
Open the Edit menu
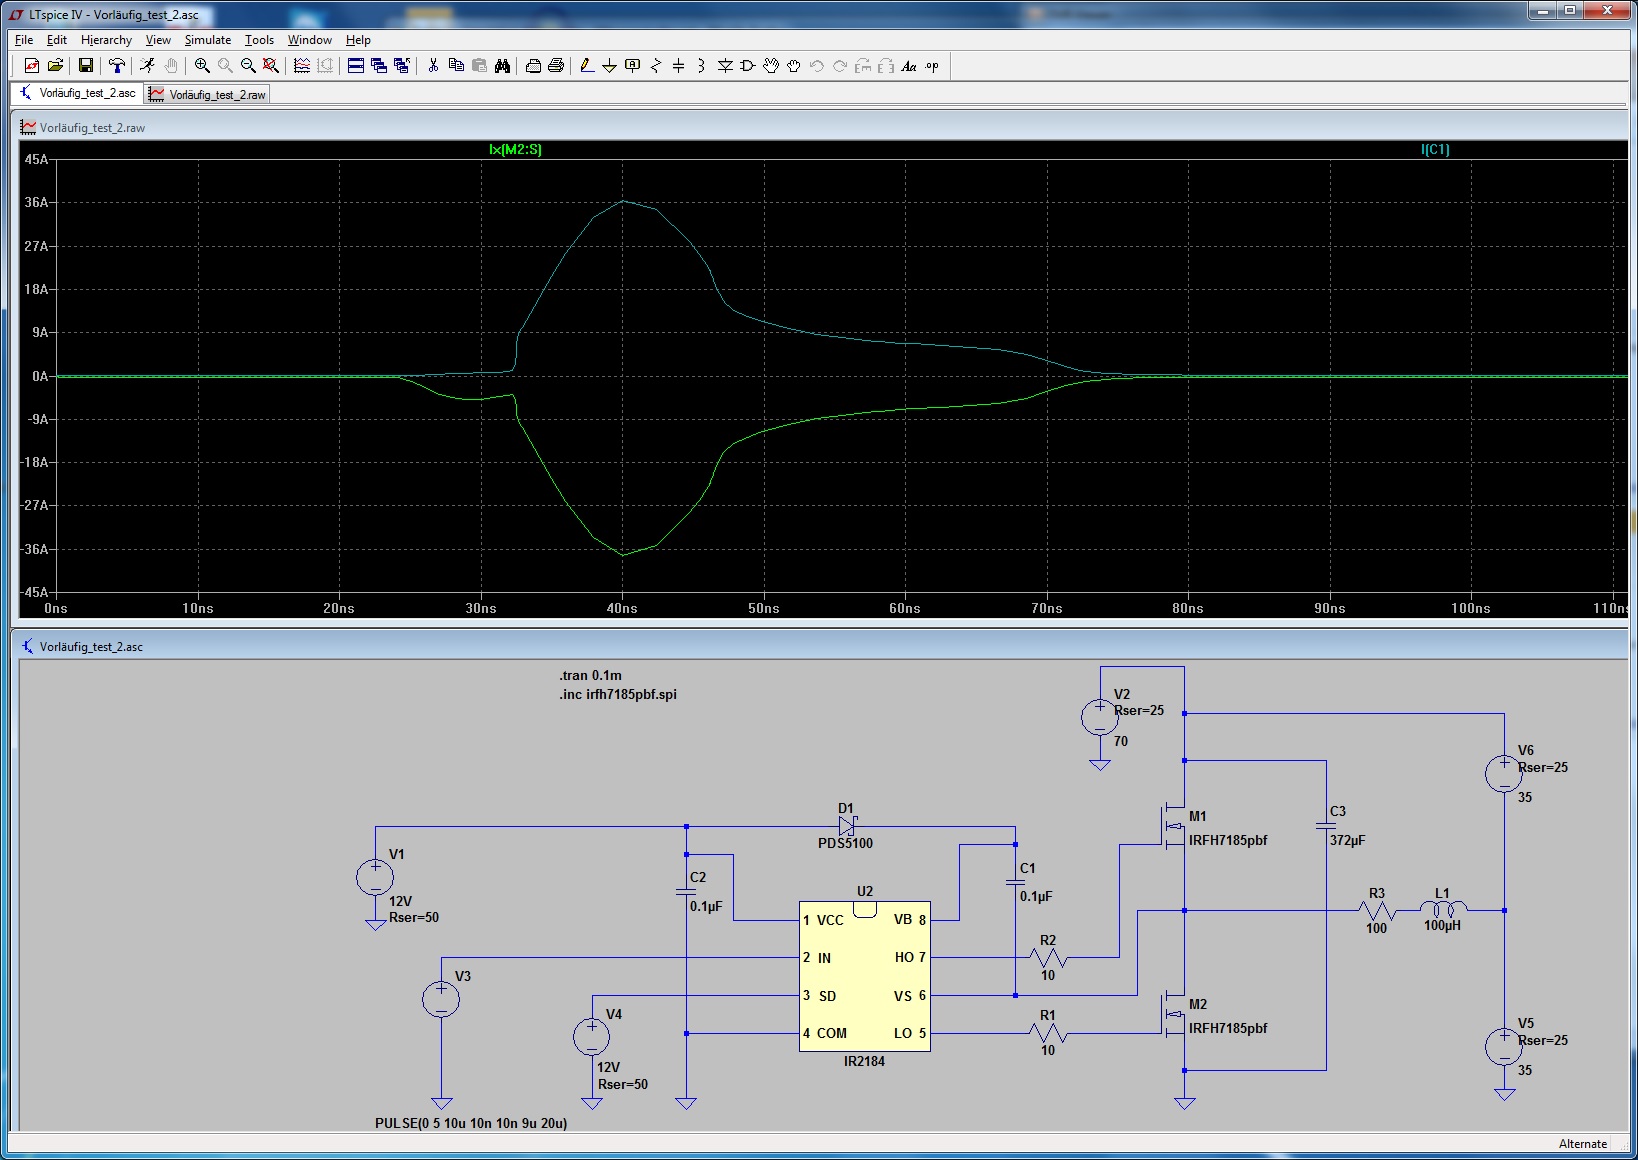coord(57,40)
